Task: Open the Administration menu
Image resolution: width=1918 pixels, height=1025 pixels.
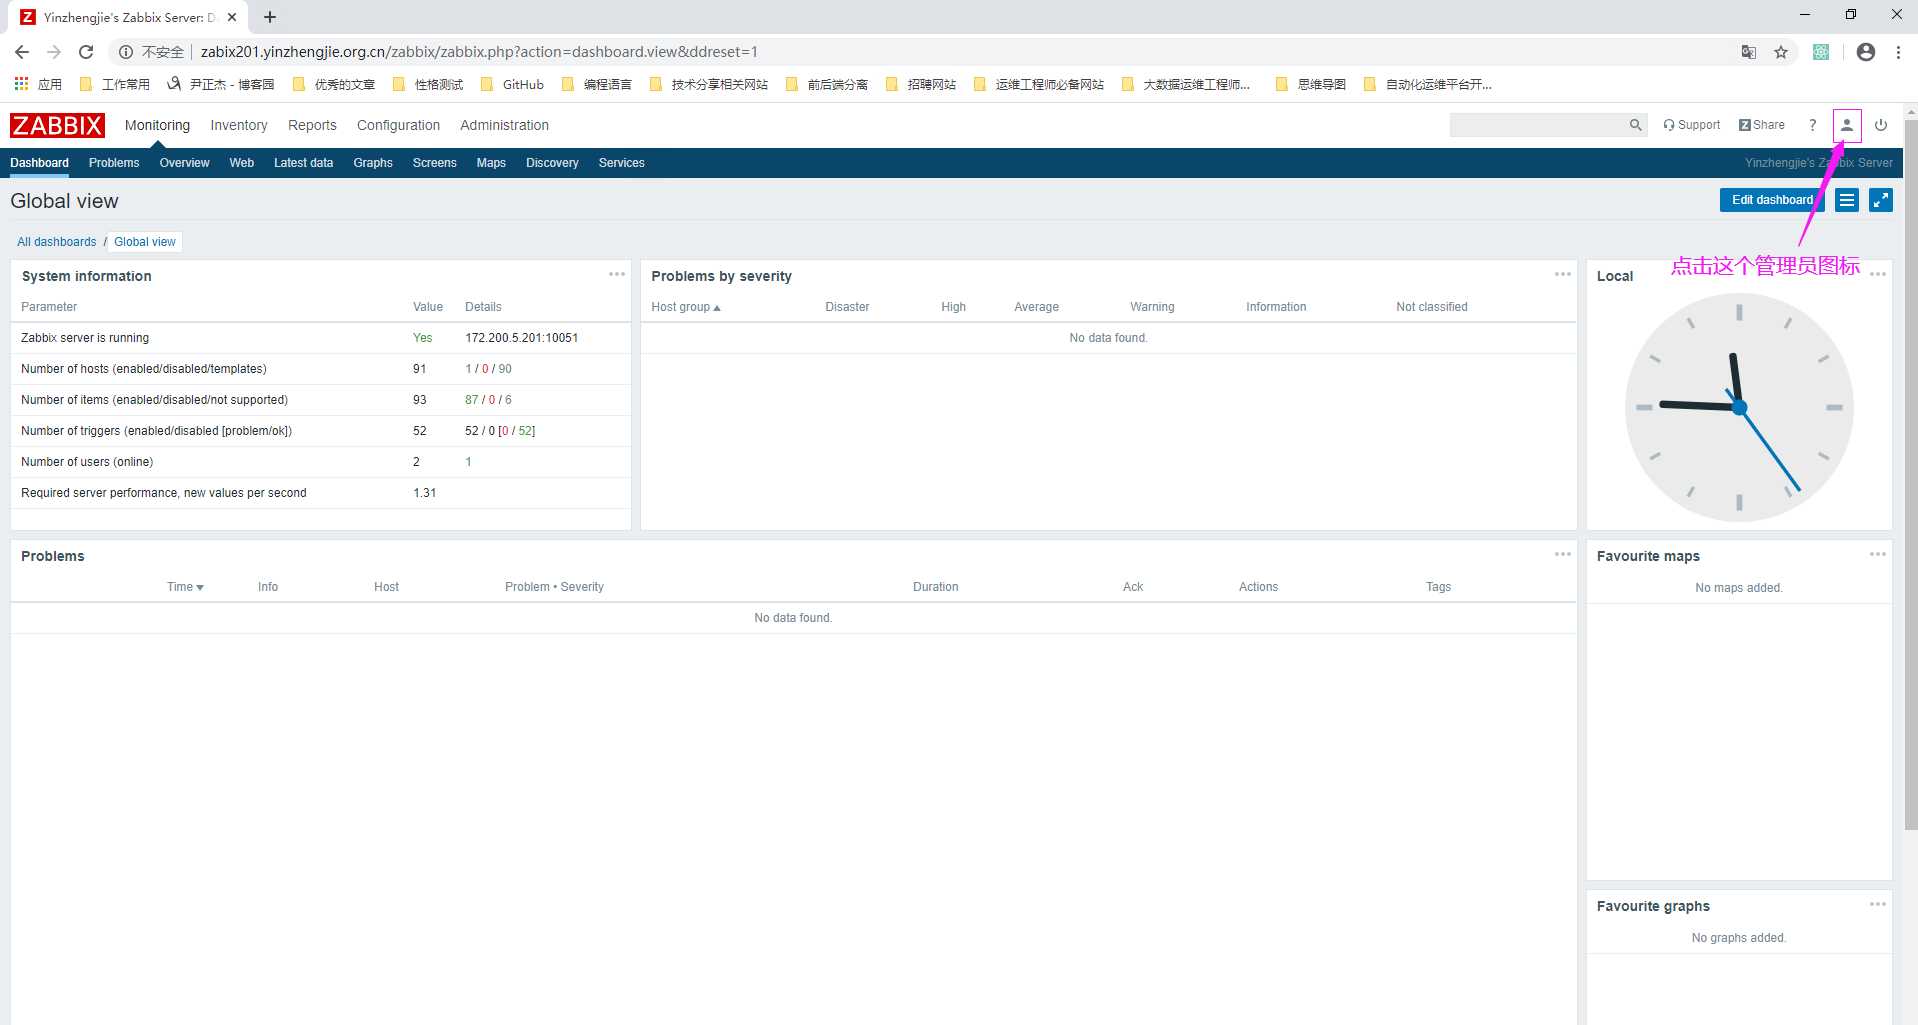Action: pos(504,125)
